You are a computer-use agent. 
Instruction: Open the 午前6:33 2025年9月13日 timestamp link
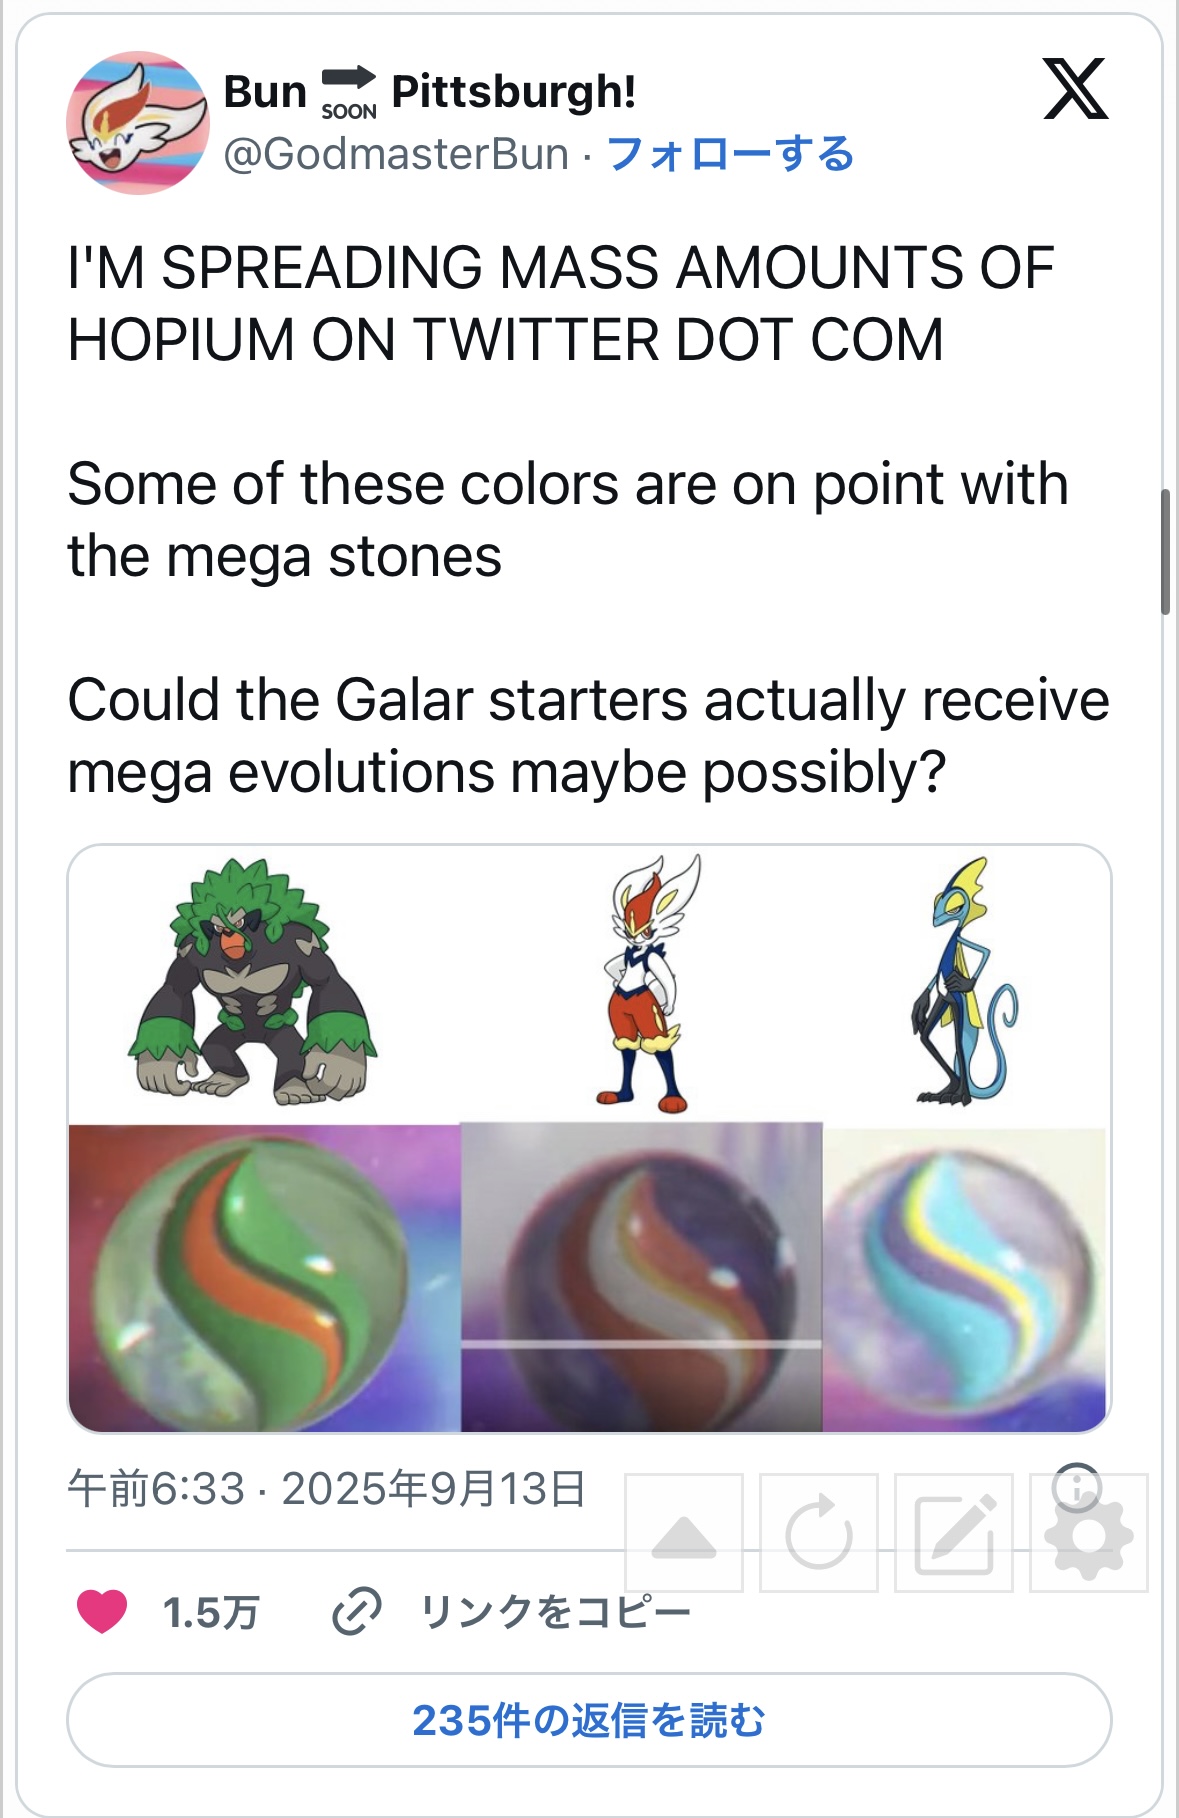326,1489
